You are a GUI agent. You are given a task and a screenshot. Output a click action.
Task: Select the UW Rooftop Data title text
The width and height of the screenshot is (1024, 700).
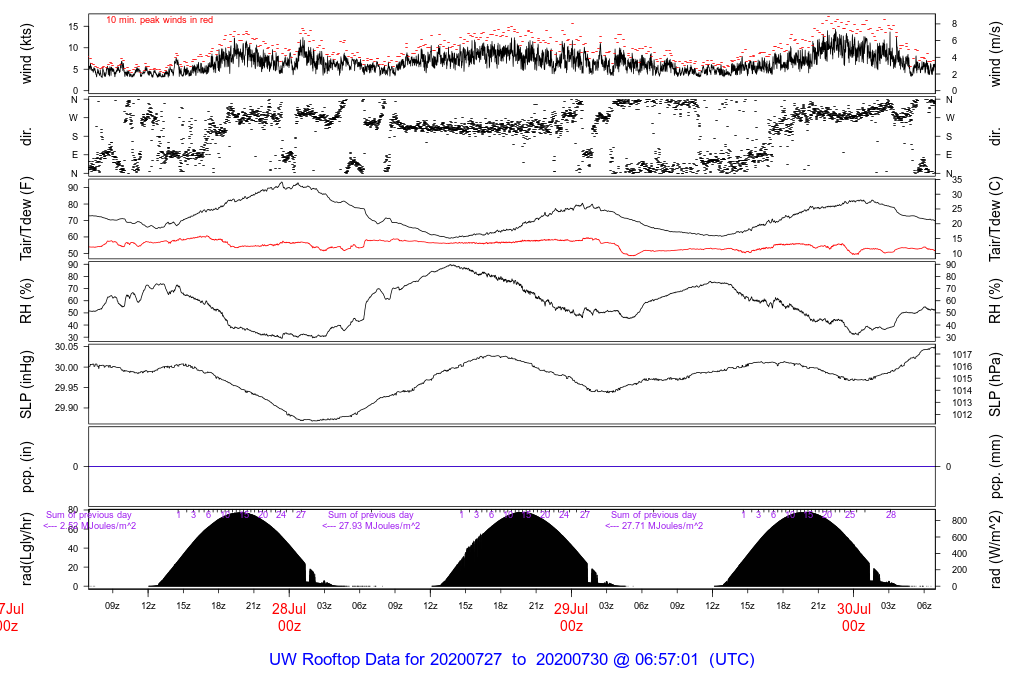511,660
